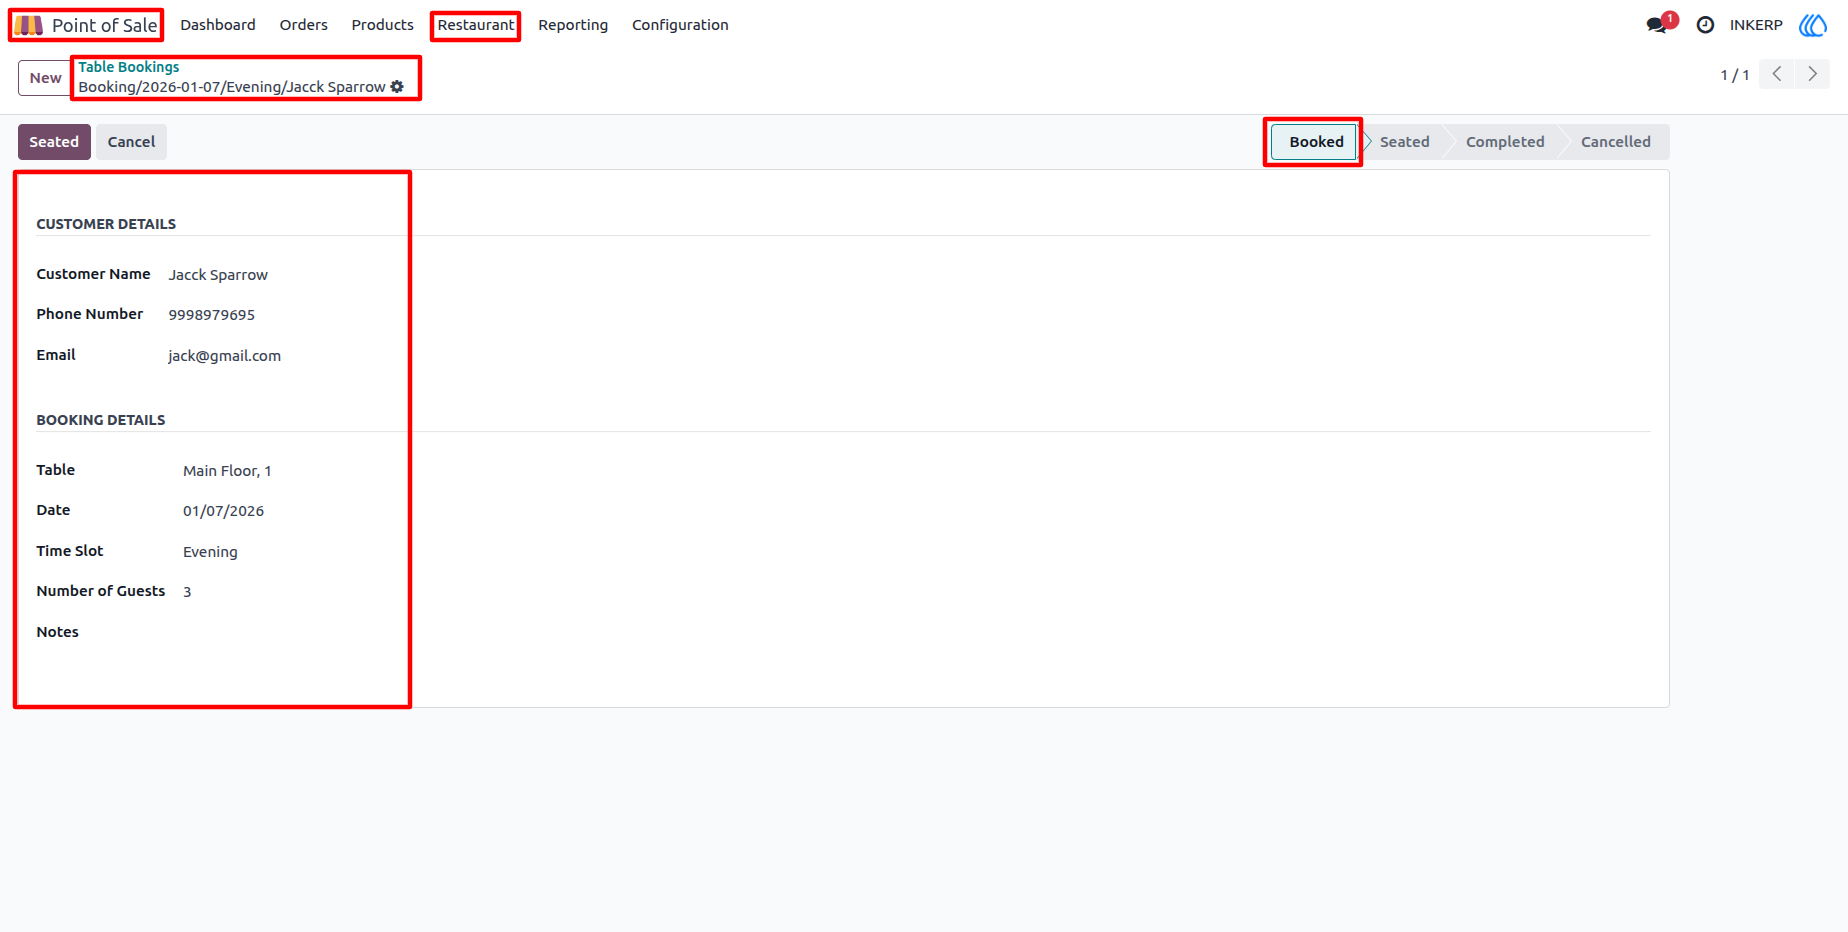Click the blue user avatar icon
Viewport: 1848px width, 932px height.
point(1813,25)
